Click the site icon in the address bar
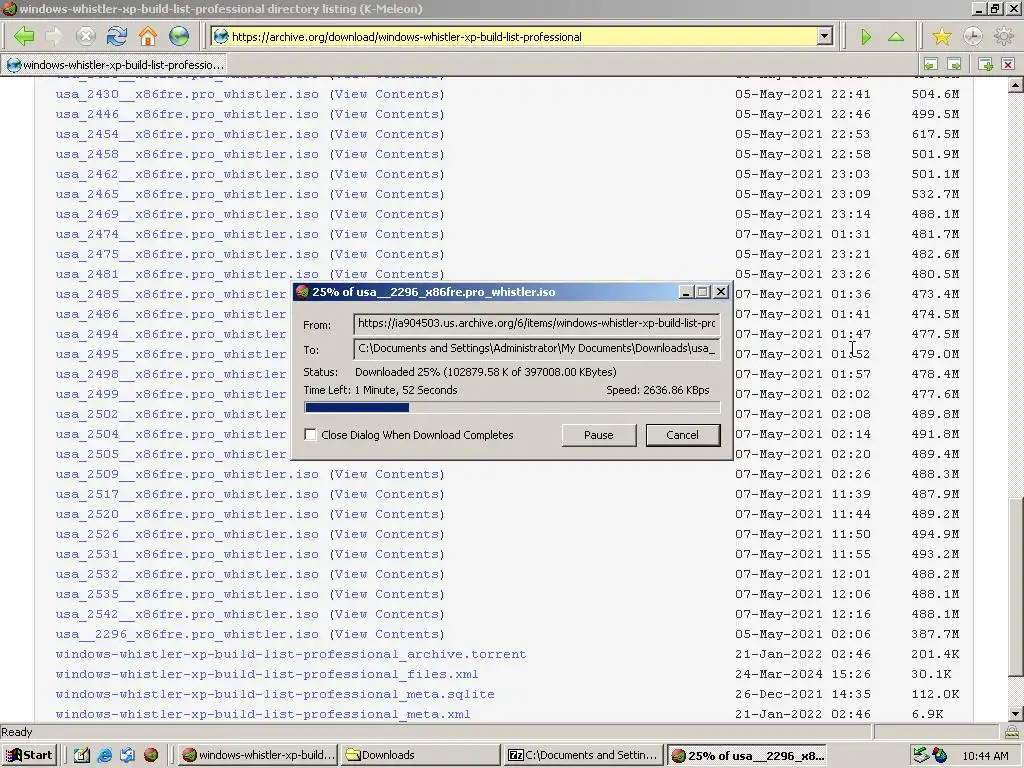Screen dimensions: 1024x768 221,37
